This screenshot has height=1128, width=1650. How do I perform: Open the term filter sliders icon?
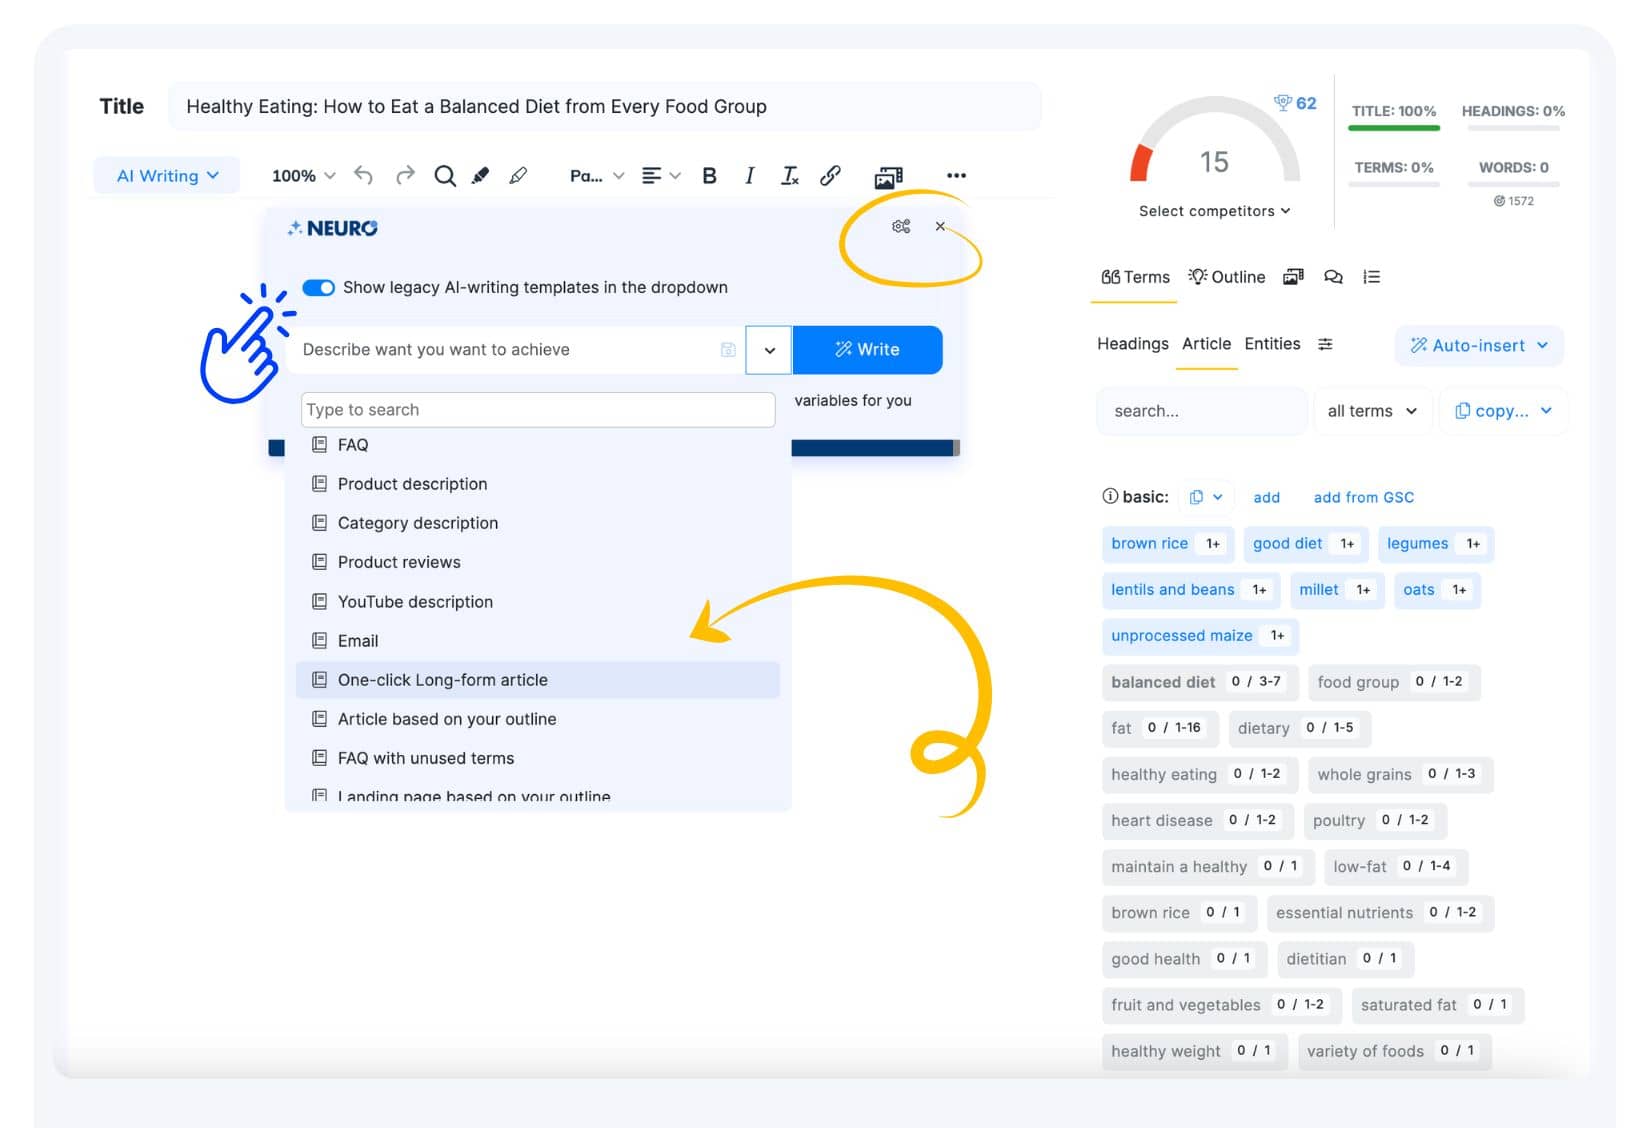pos(1325,344)
